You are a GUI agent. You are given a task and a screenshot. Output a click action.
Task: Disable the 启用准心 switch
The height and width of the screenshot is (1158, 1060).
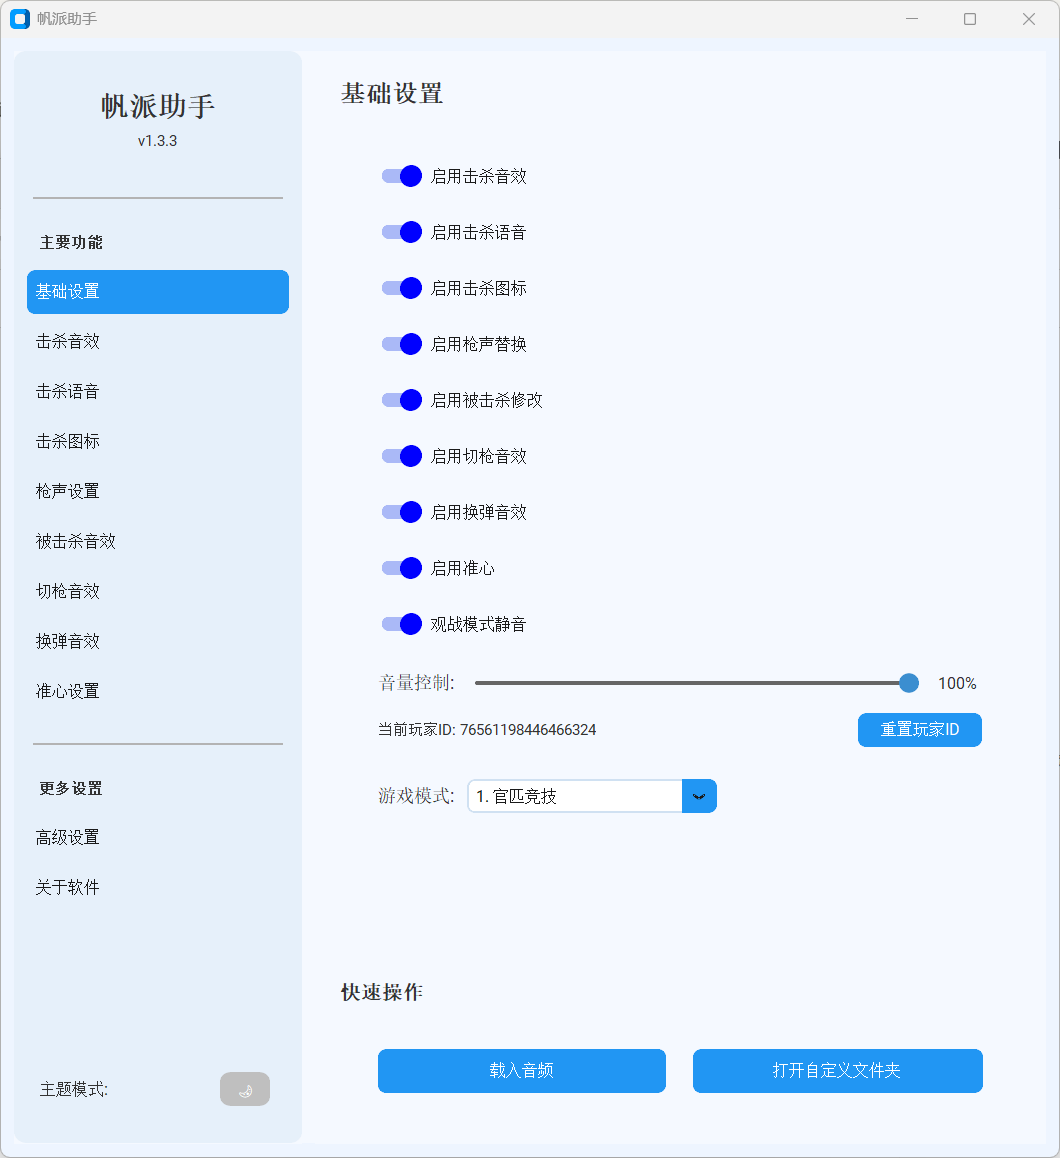pos(401,568)
